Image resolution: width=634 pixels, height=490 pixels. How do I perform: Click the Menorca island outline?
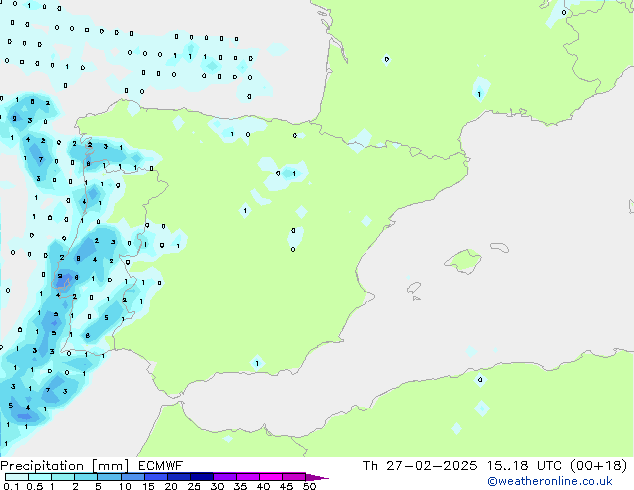(499, 247)
